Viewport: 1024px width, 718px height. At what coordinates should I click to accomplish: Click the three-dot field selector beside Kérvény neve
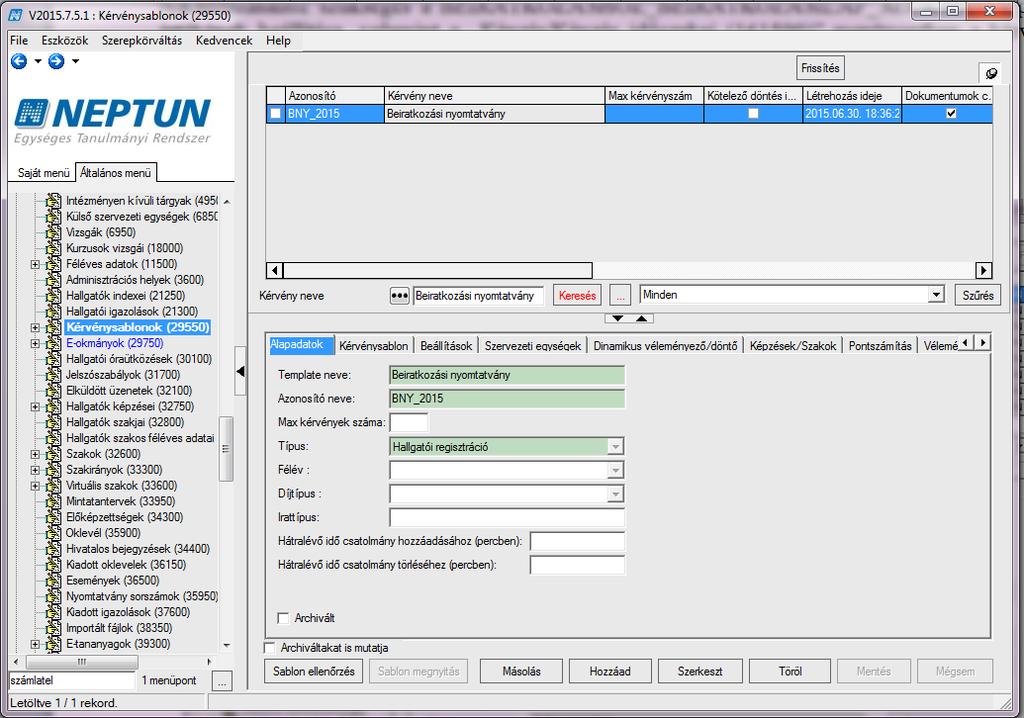[399, 295]
